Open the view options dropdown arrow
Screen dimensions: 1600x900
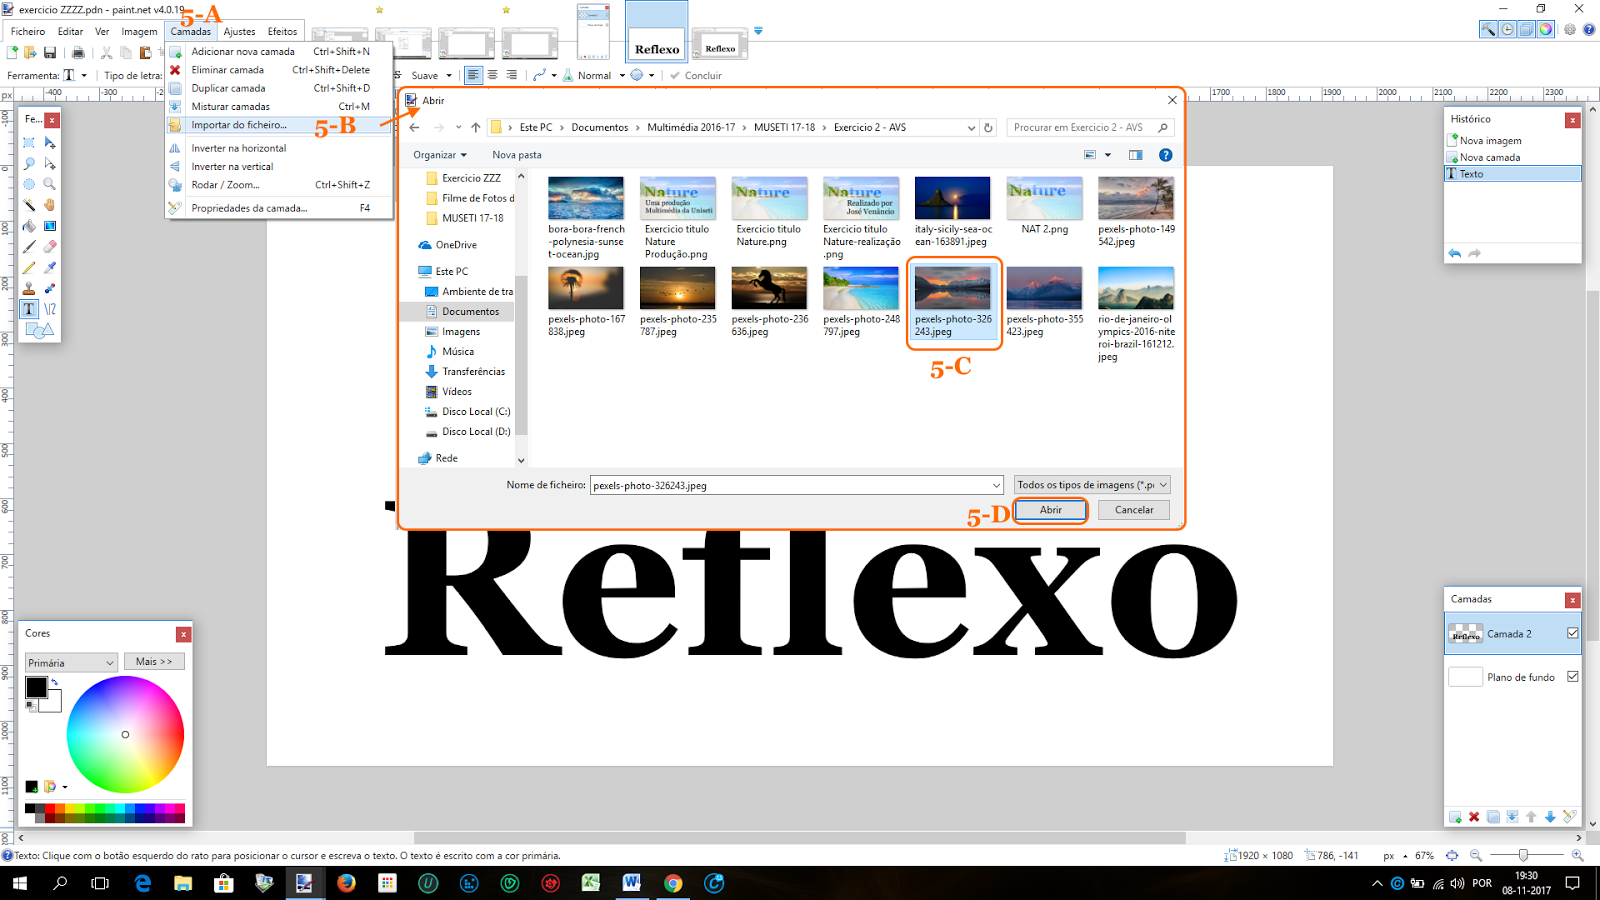[x=1108, y=155]
